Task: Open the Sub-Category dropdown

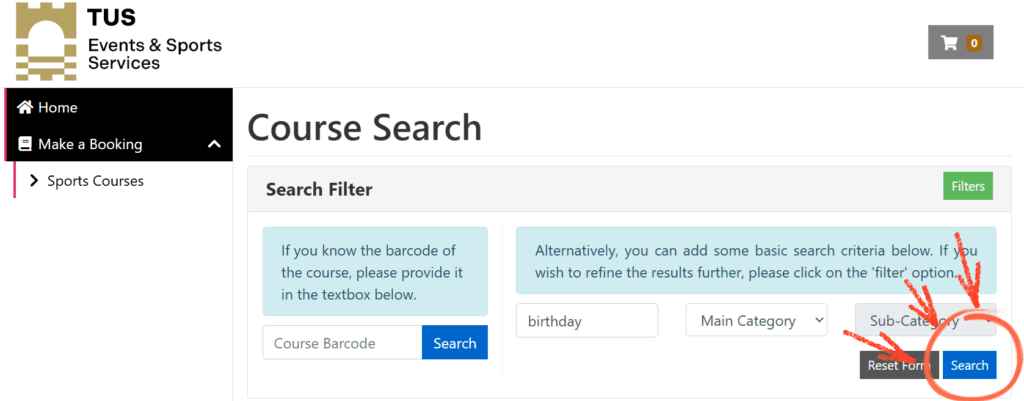Action: coord(925,321)
